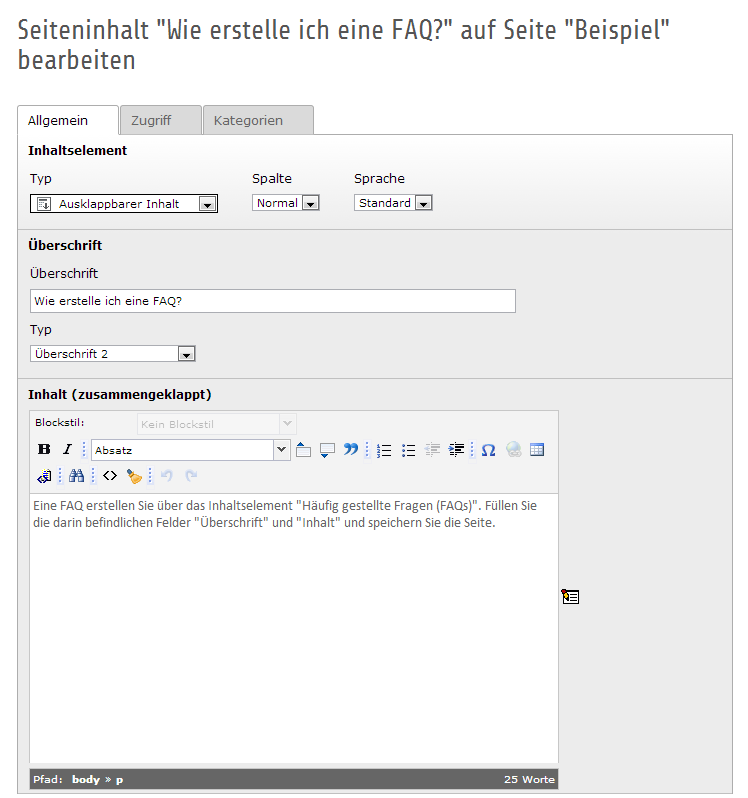Expand the Spalte dropdown set to Normal
This screenshot has height=798, width=748.
[286, 203]
